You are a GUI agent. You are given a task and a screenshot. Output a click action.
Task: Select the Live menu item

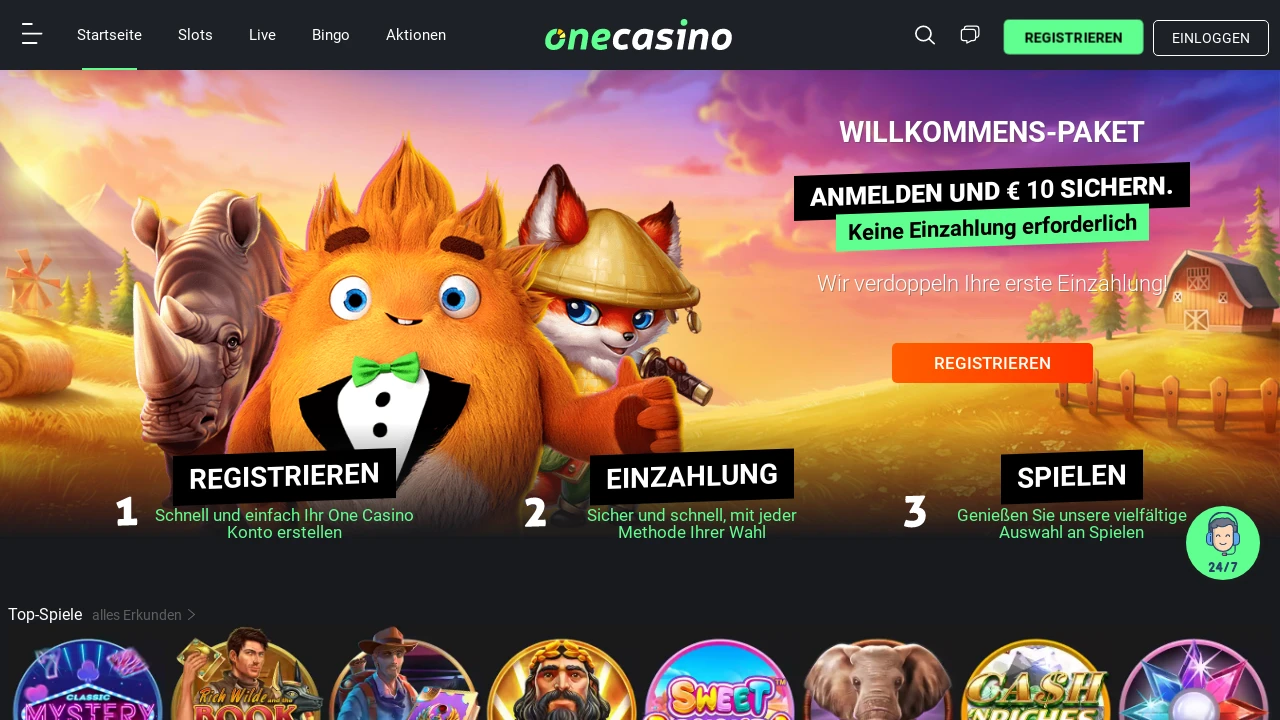[x=262, y=35]
